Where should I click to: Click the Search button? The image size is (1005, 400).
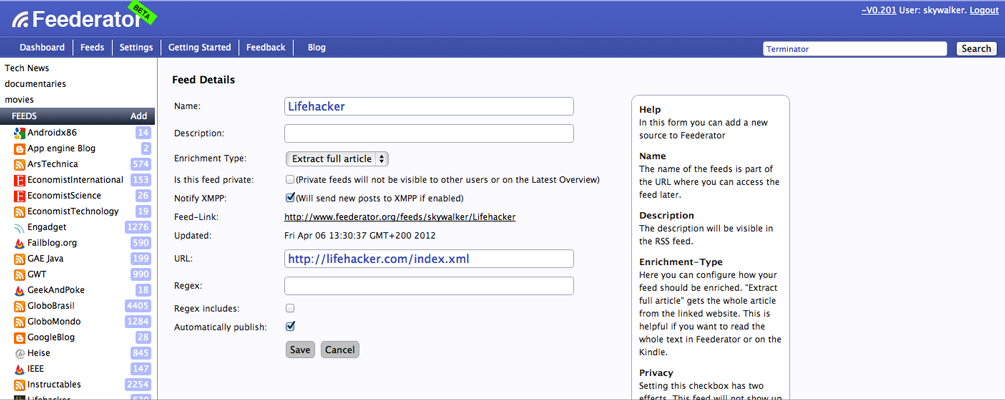pos(976,49)
